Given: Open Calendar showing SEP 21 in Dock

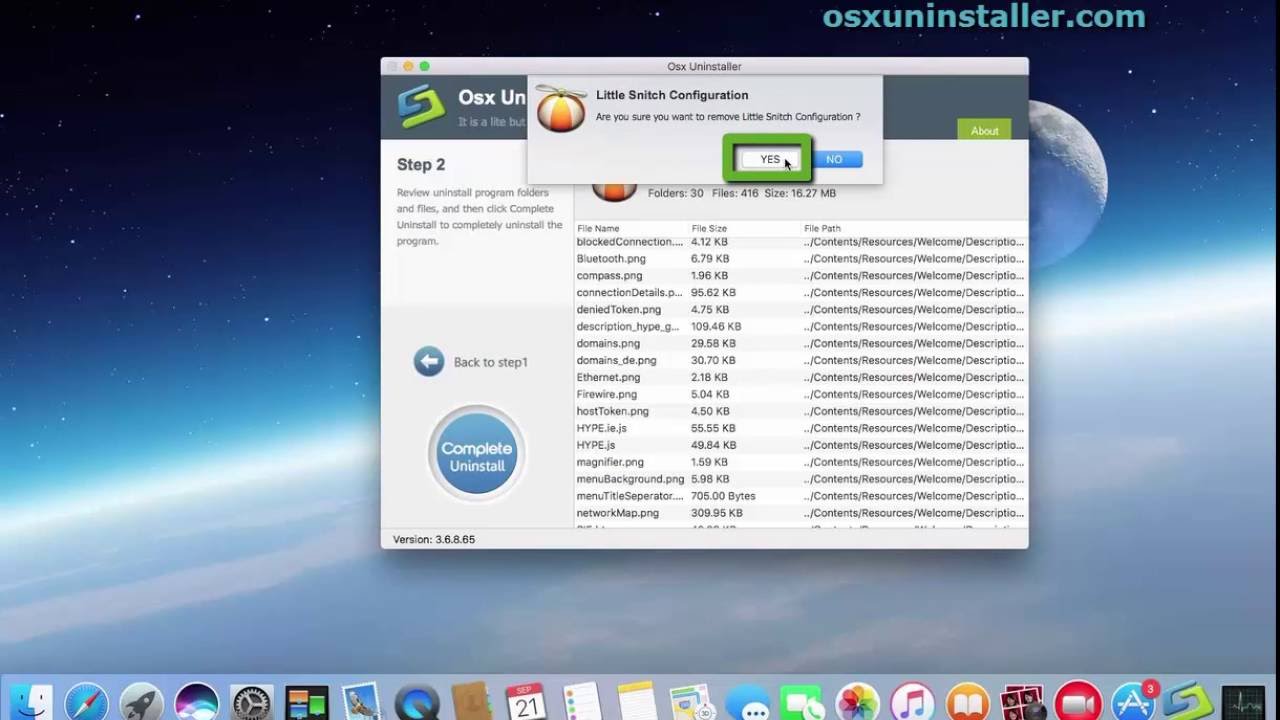Looking at the screenshot, I should (x=526, y=702).
